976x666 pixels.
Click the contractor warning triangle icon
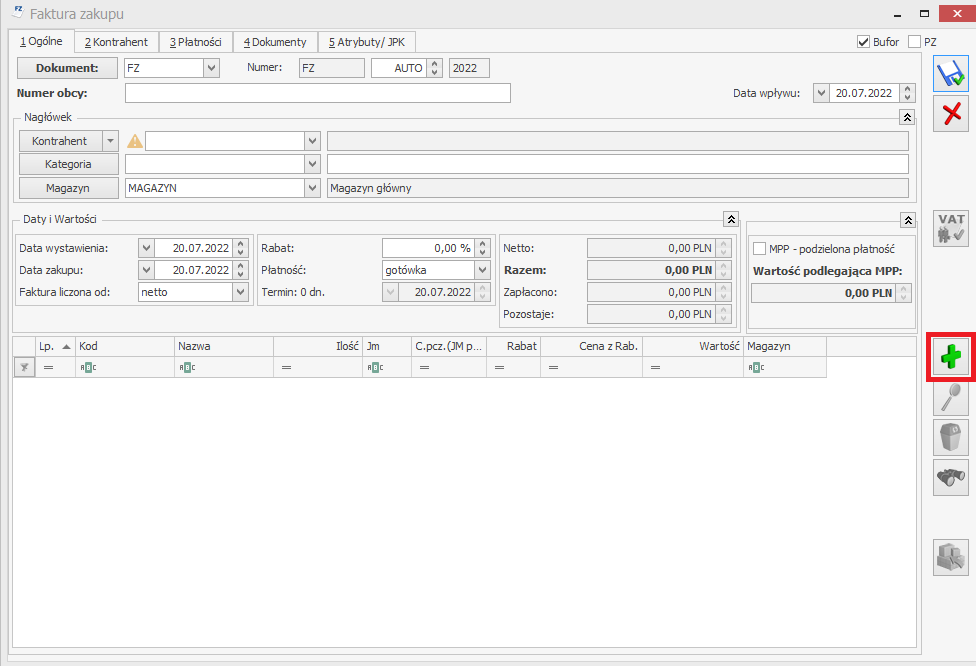pos(135,141)
